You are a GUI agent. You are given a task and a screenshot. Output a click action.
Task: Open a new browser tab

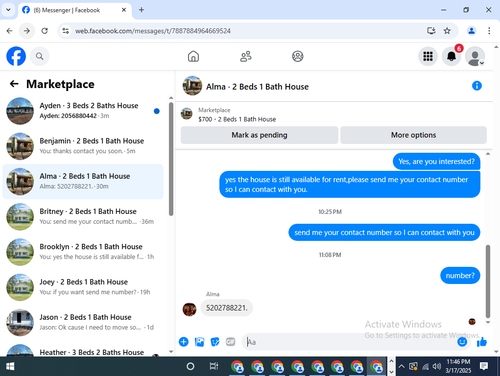(141, 10)
